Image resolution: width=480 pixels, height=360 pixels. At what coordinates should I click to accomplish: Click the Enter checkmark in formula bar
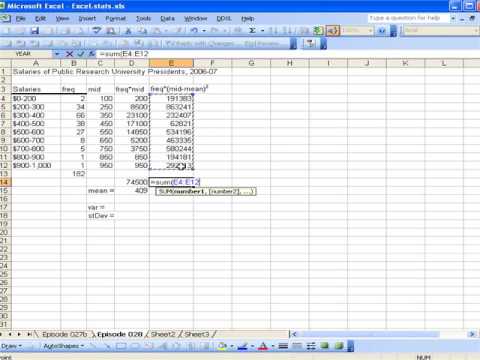pos(81,54)
